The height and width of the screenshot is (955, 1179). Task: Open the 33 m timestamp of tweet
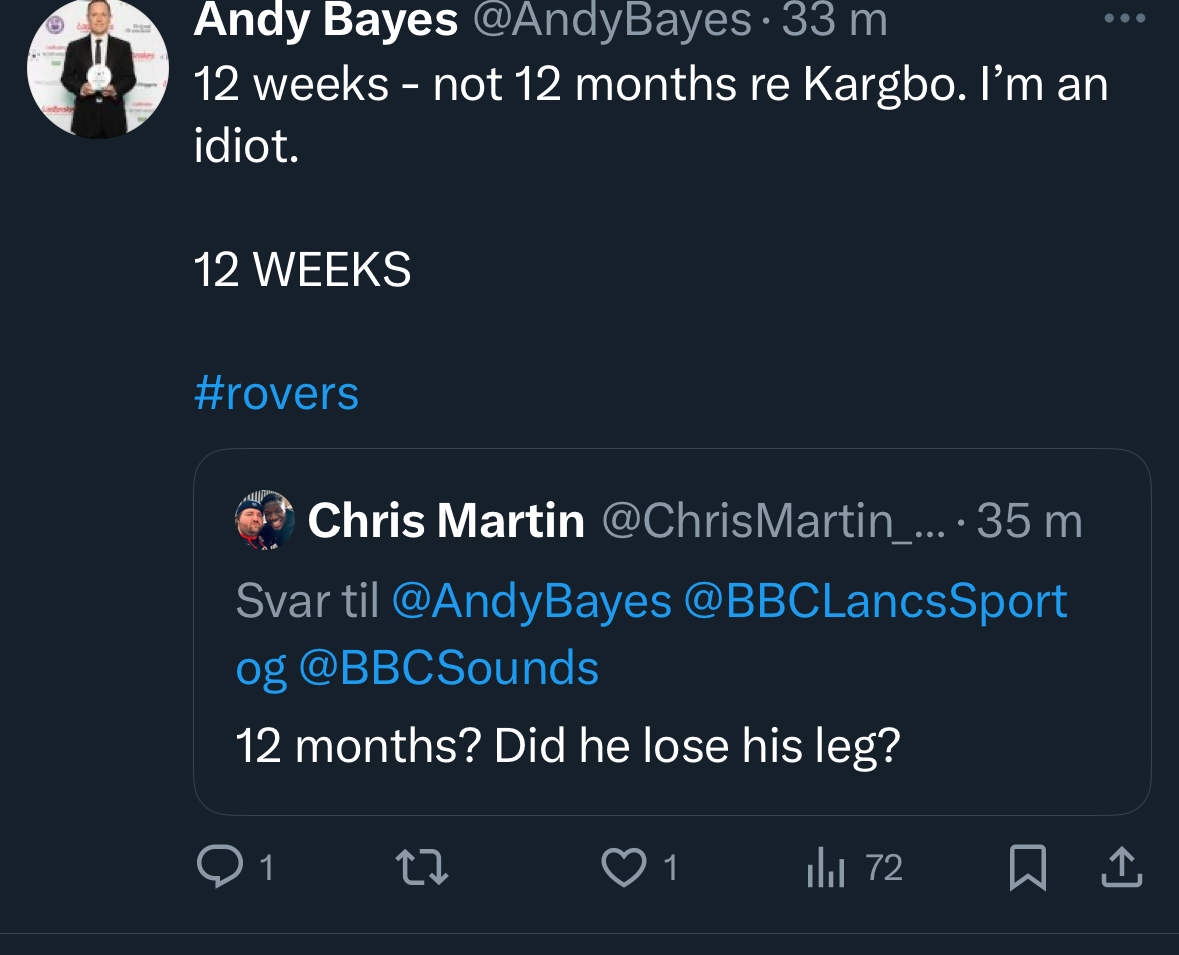(x=834, y=20)
